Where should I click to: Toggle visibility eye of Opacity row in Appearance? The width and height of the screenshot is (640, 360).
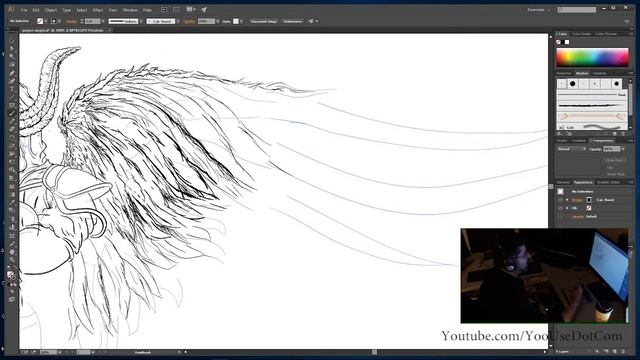tap(560, 217)
